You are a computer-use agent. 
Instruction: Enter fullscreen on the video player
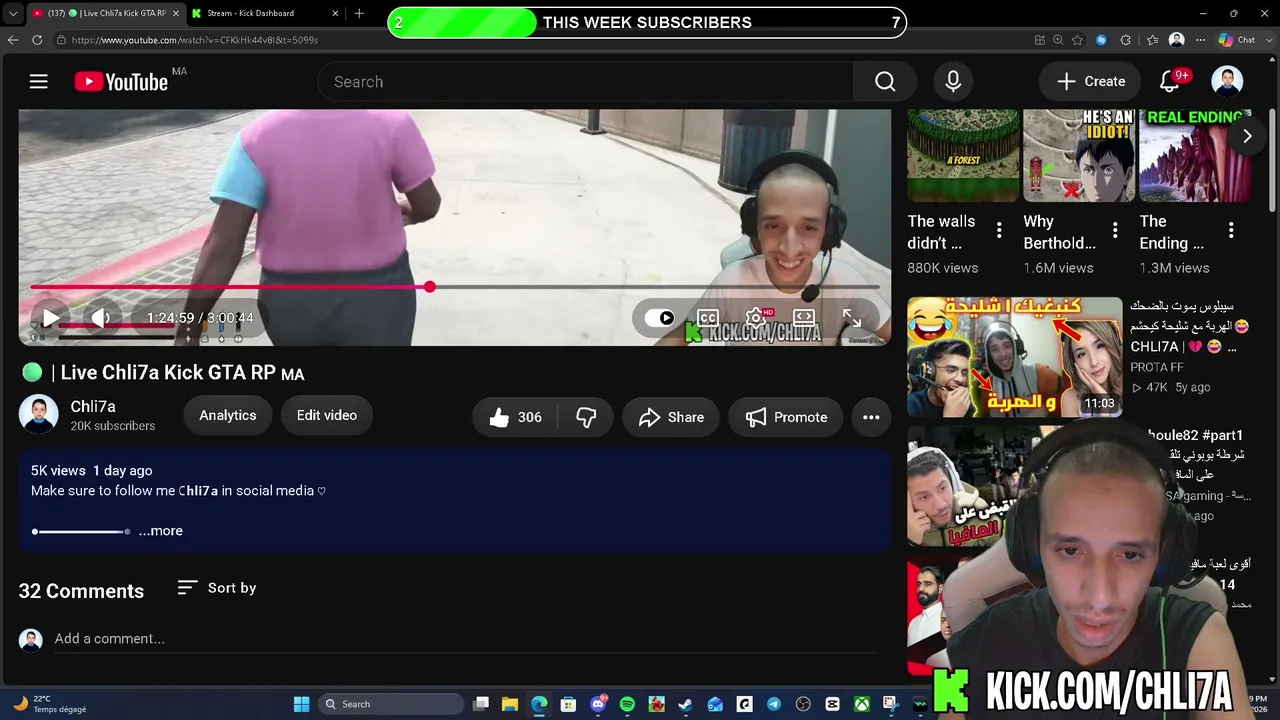tap(852, 318)
